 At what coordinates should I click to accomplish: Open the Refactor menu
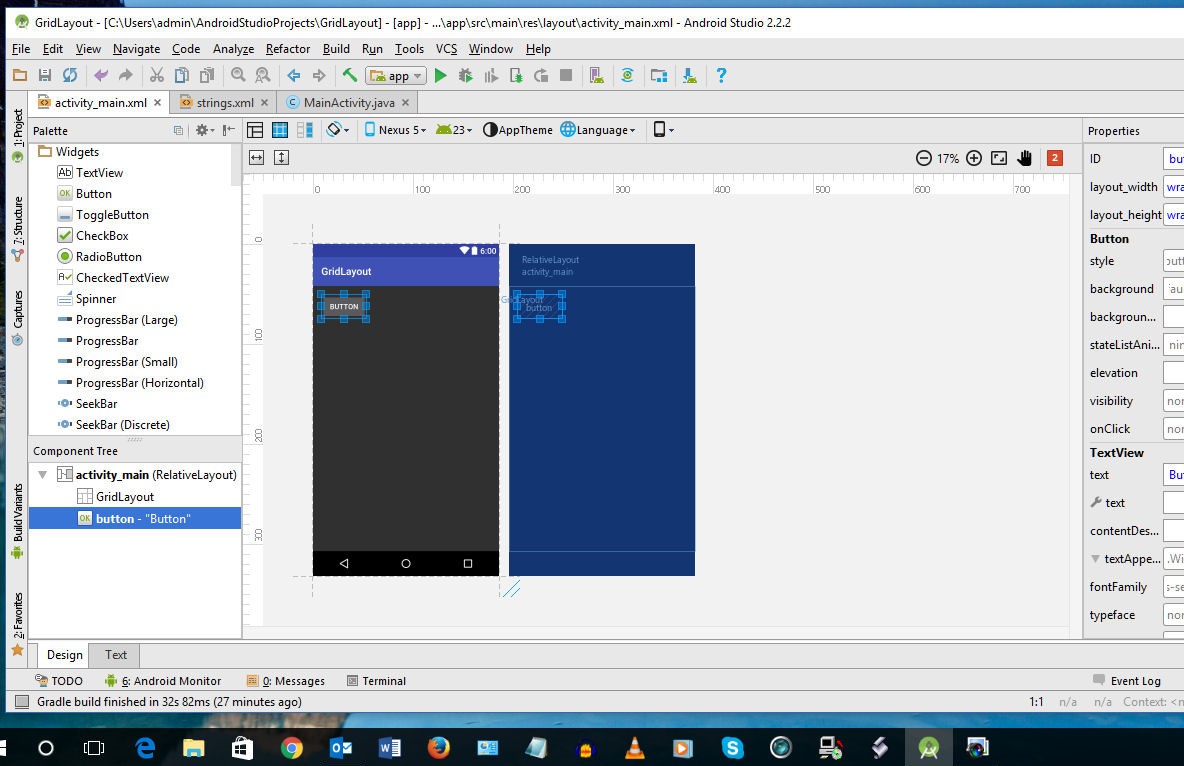[287, 48]
